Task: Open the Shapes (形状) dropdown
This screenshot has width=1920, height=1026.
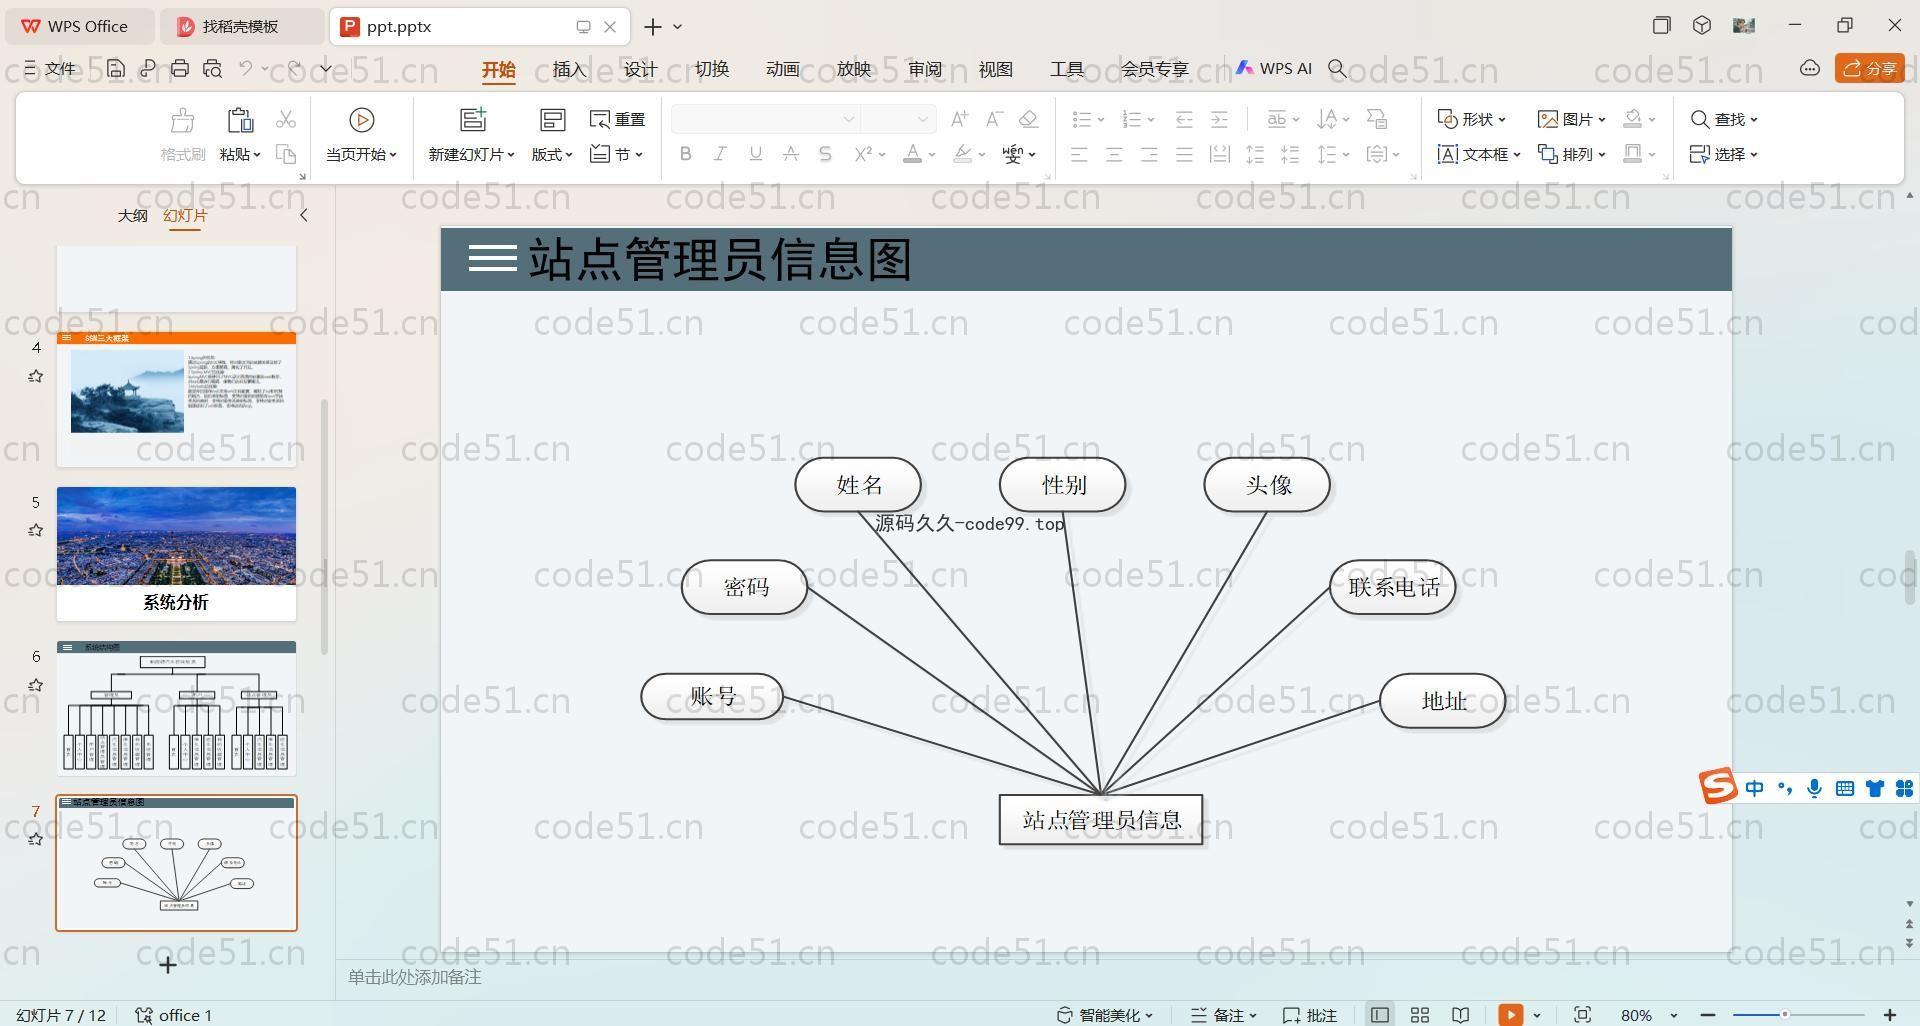Action: click(1471, 119)
